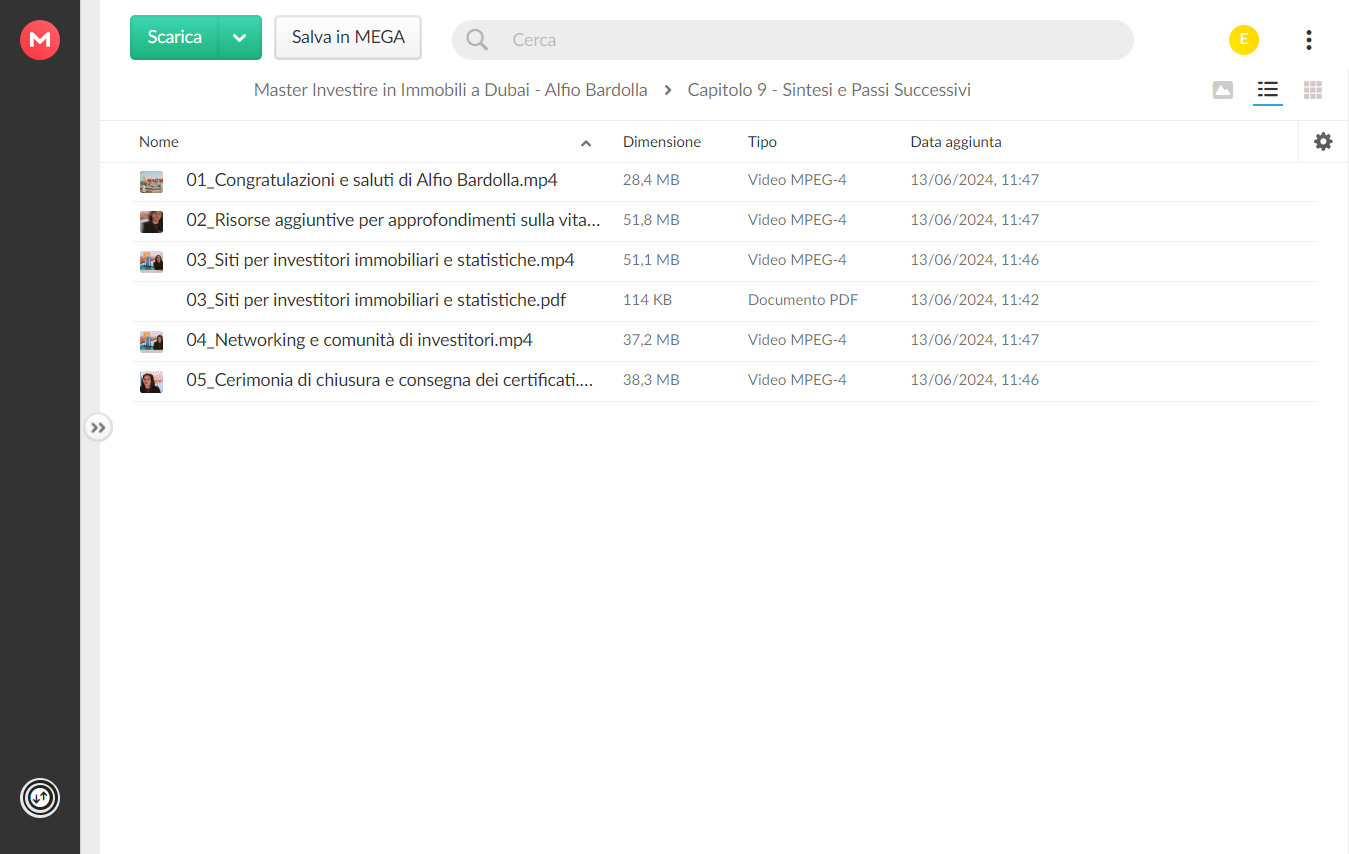
Task: Toggle Nome column sort arrow
Action: point(586,143)
